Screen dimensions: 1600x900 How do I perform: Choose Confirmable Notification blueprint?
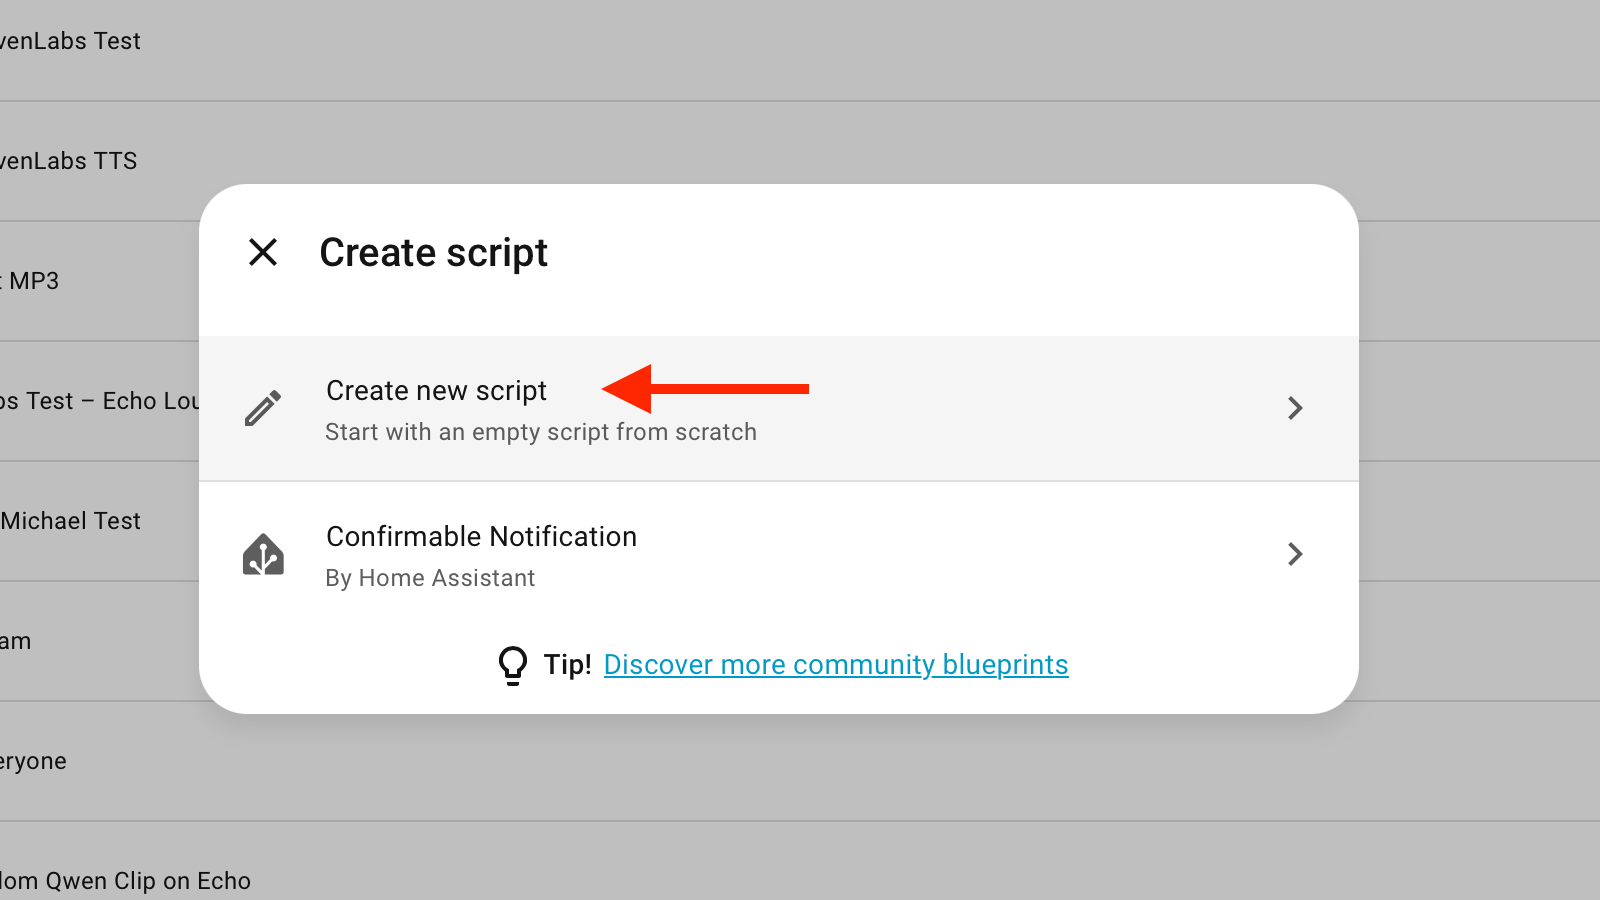(x=778, y=554)
